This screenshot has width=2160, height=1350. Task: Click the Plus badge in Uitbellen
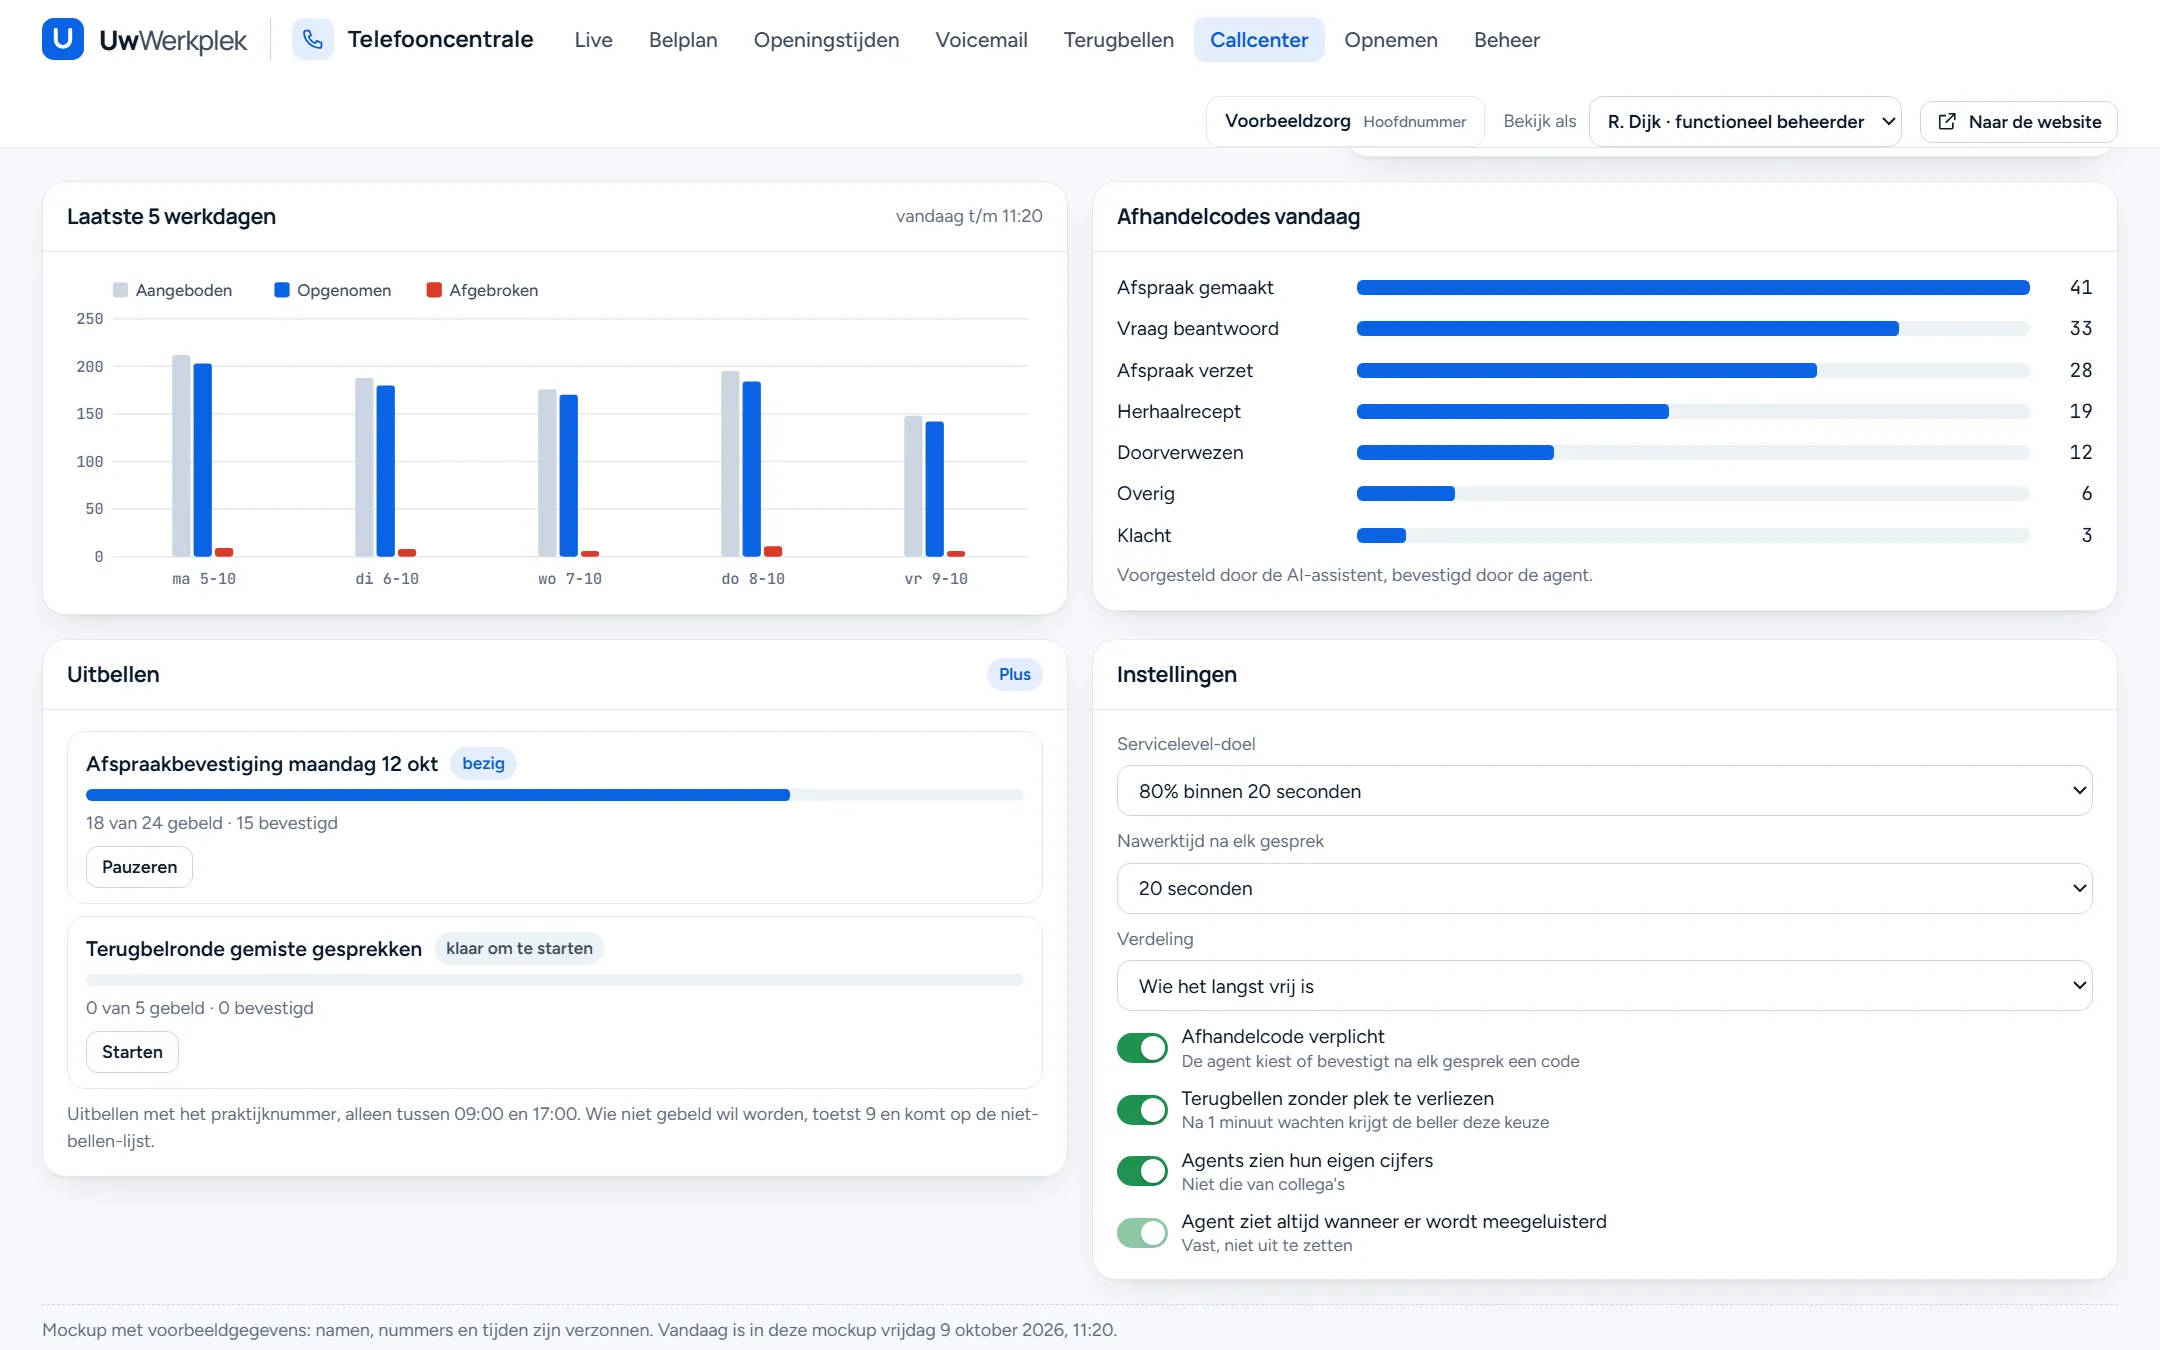pyautogui.click(x=1014, y=675)
